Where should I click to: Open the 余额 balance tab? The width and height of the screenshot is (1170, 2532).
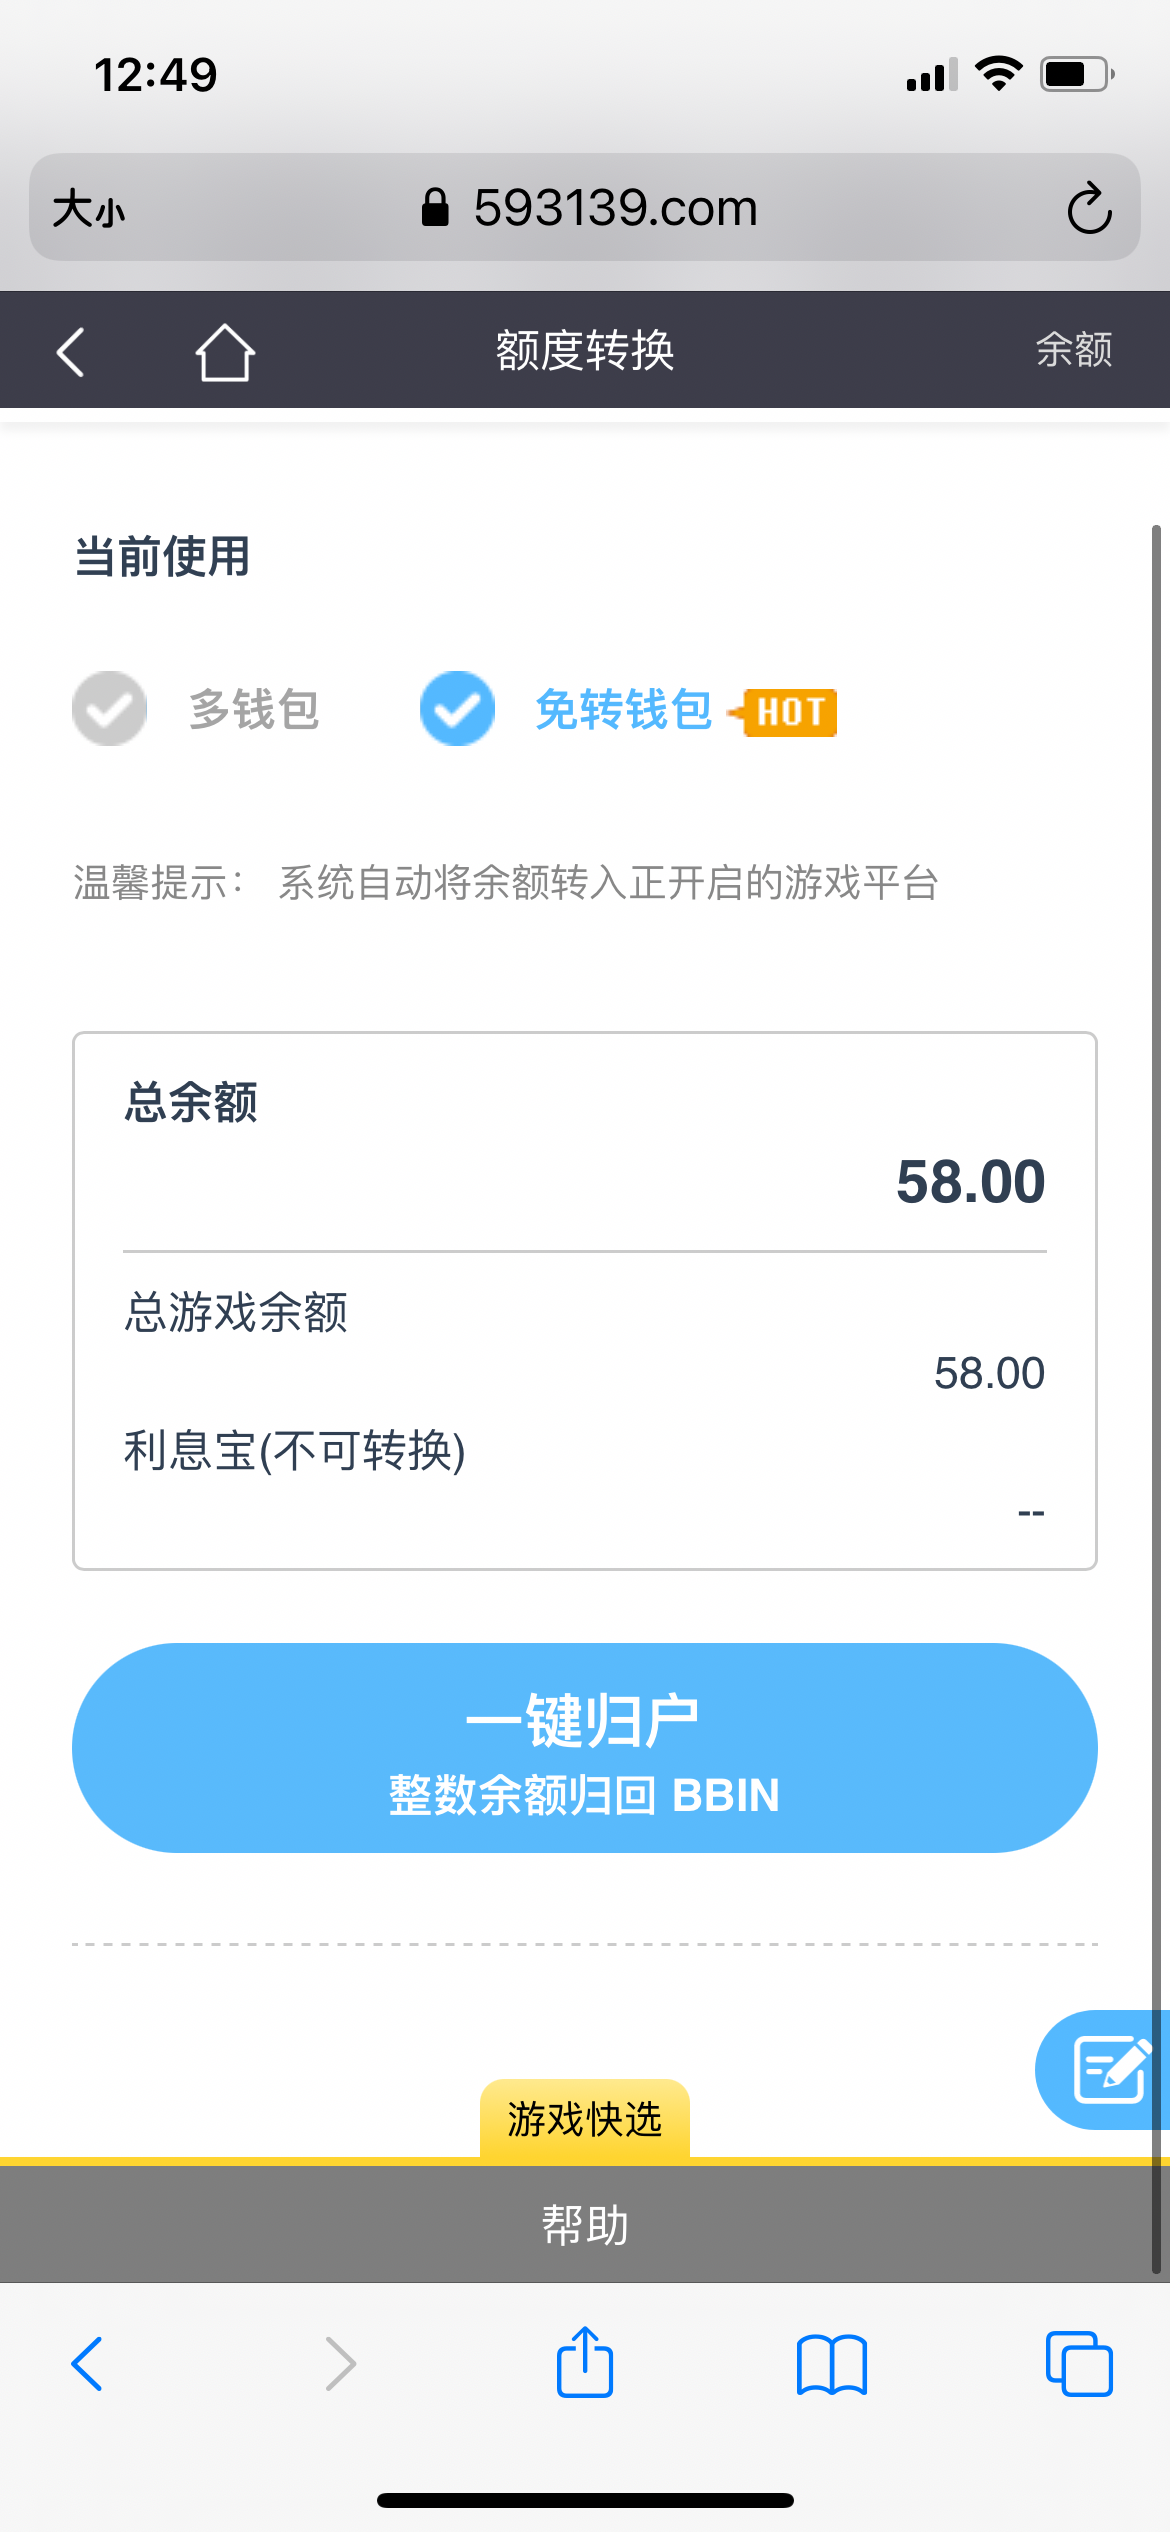1074,350
